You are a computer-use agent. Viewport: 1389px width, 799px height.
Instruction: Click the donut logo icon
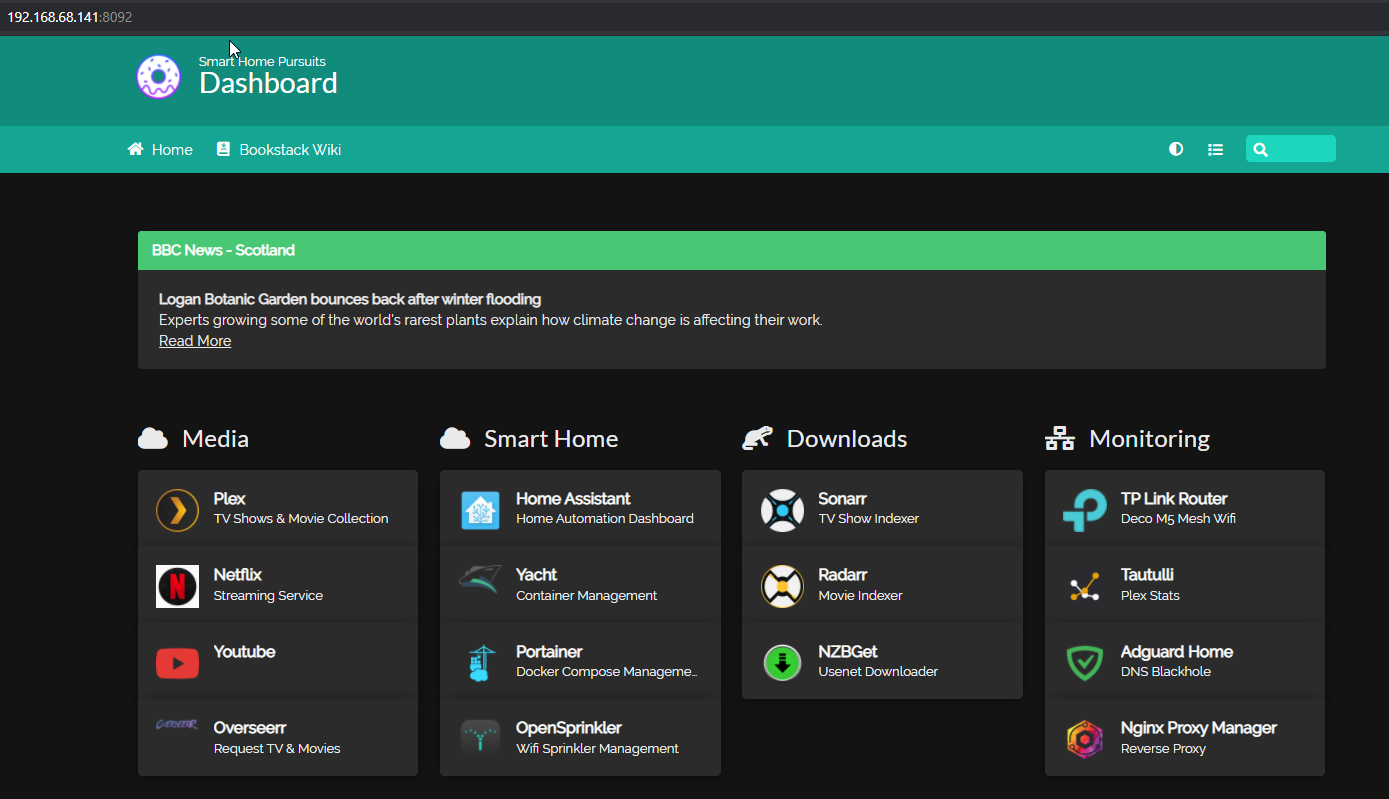pos(158,77)
